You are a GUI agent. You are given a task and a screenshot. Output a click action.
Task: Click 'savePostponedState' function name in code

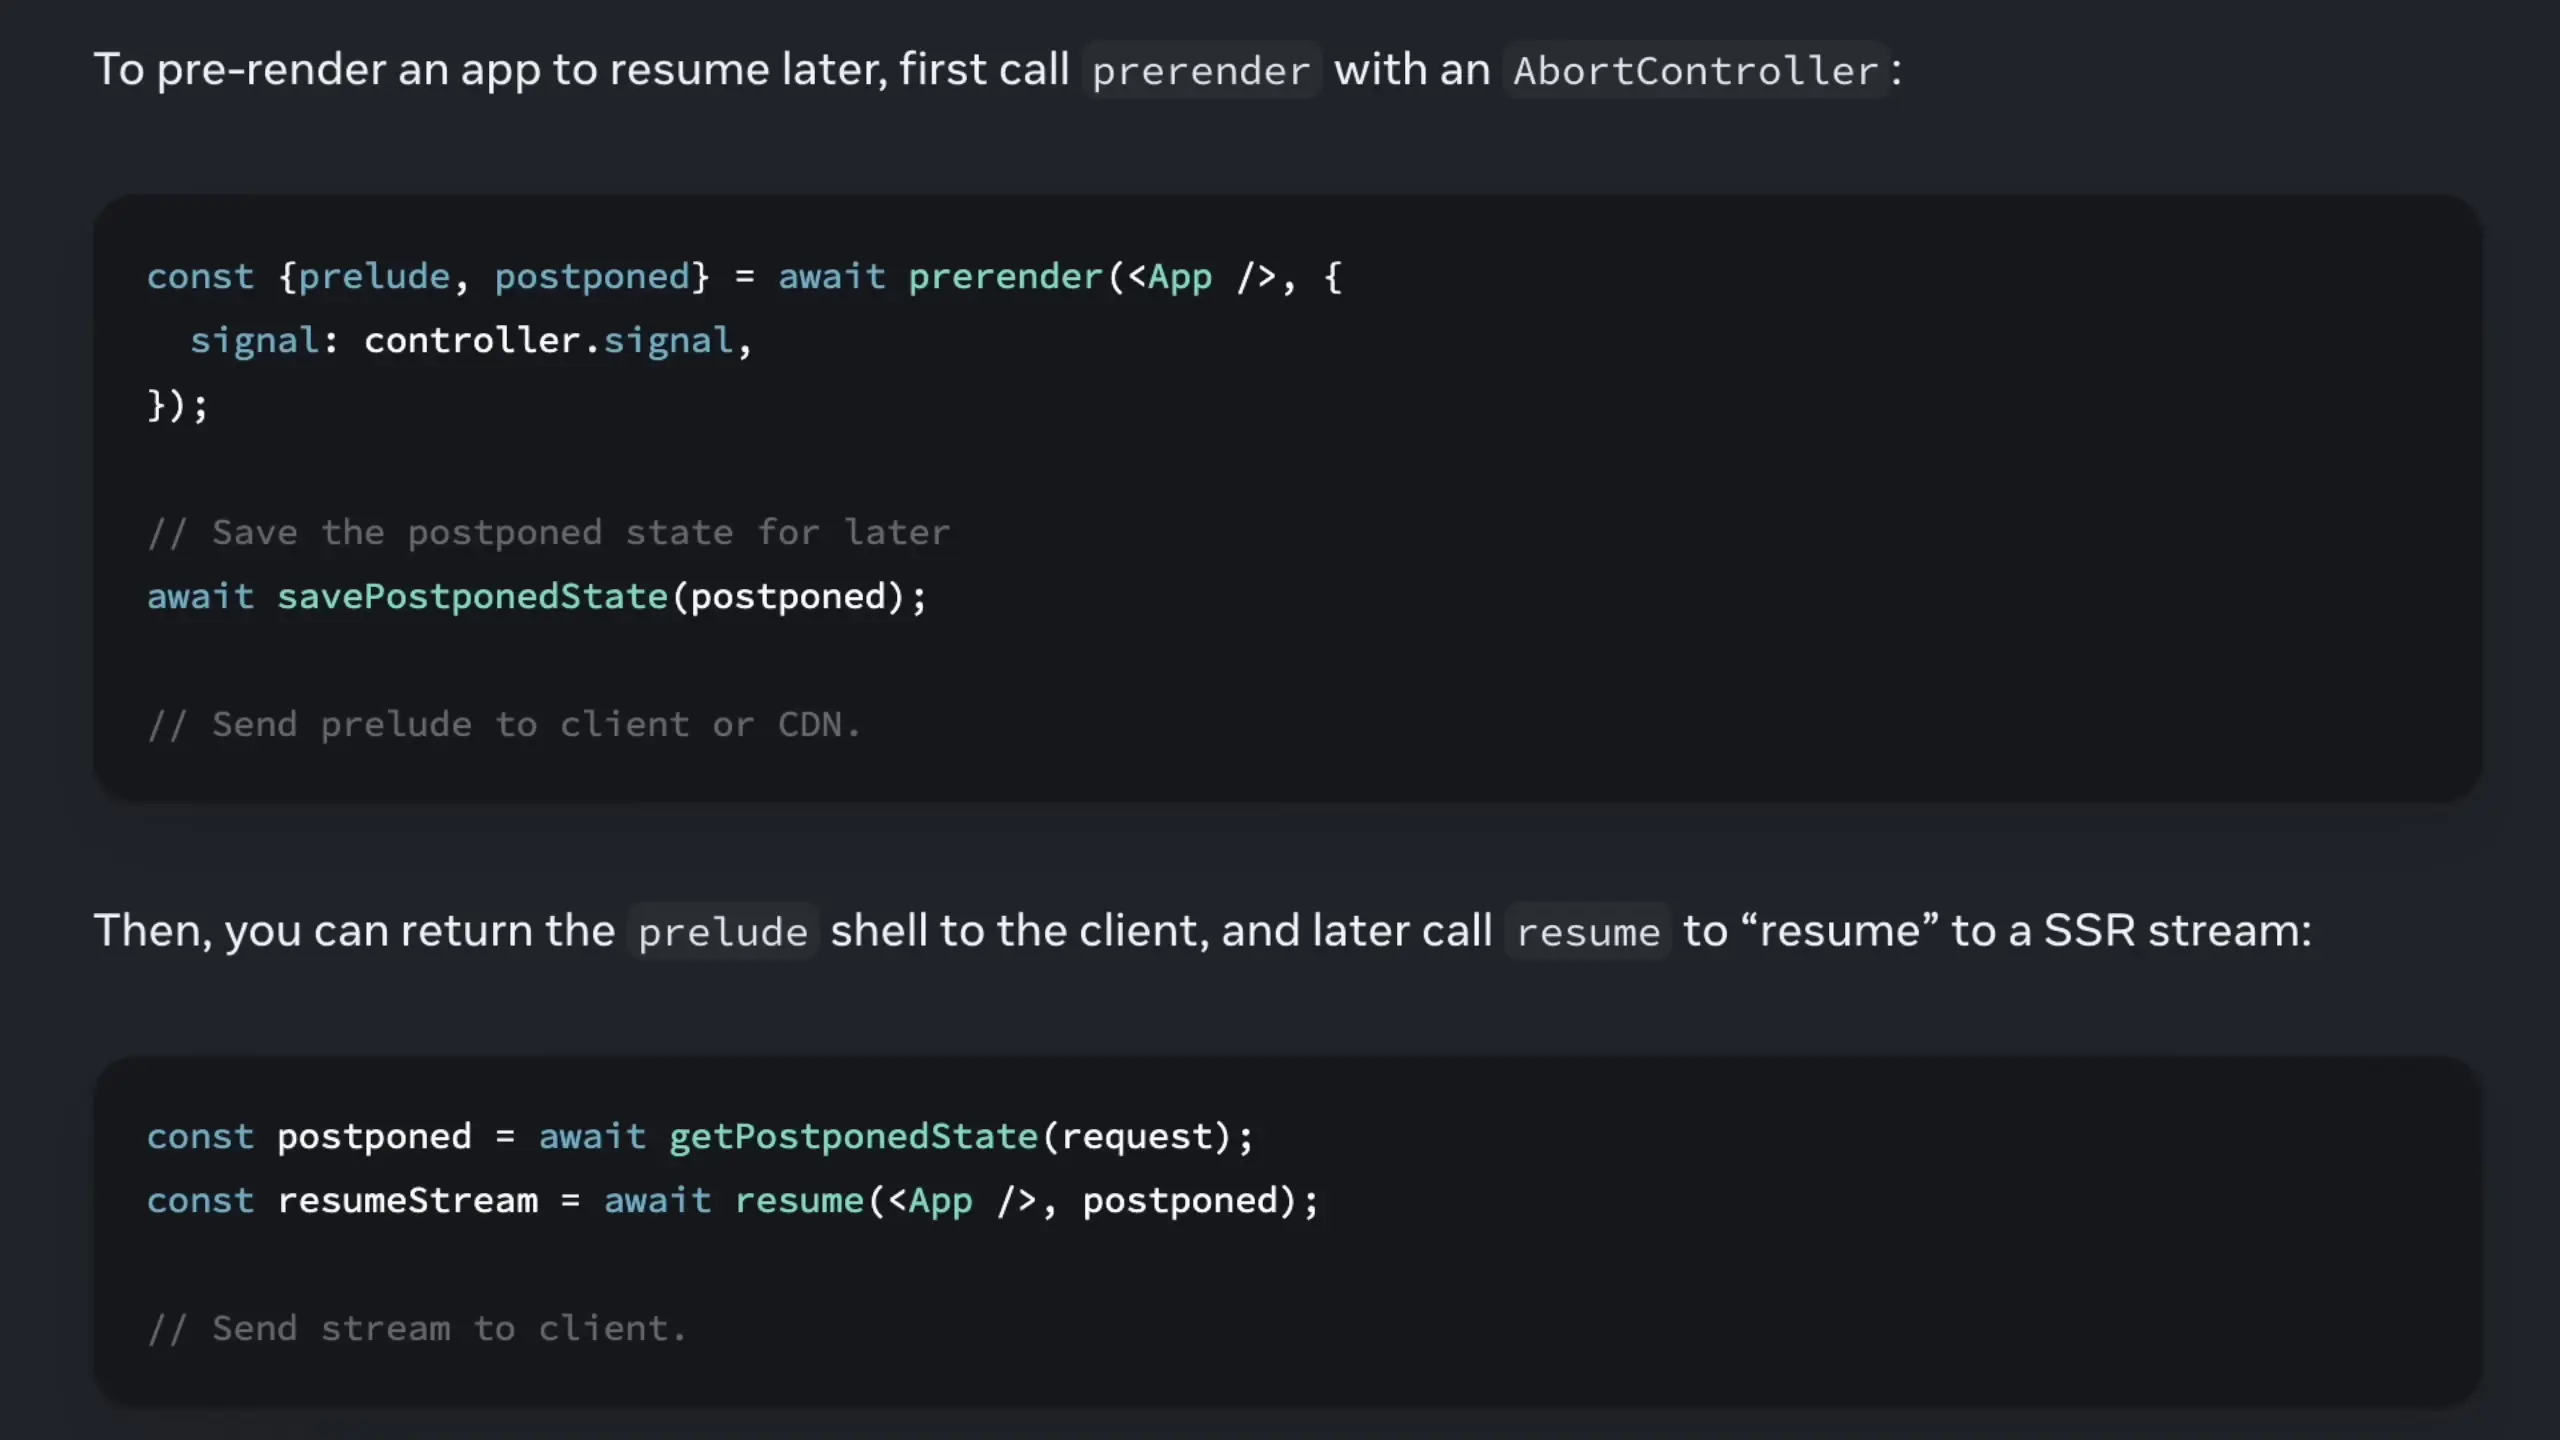click(472, 597)
